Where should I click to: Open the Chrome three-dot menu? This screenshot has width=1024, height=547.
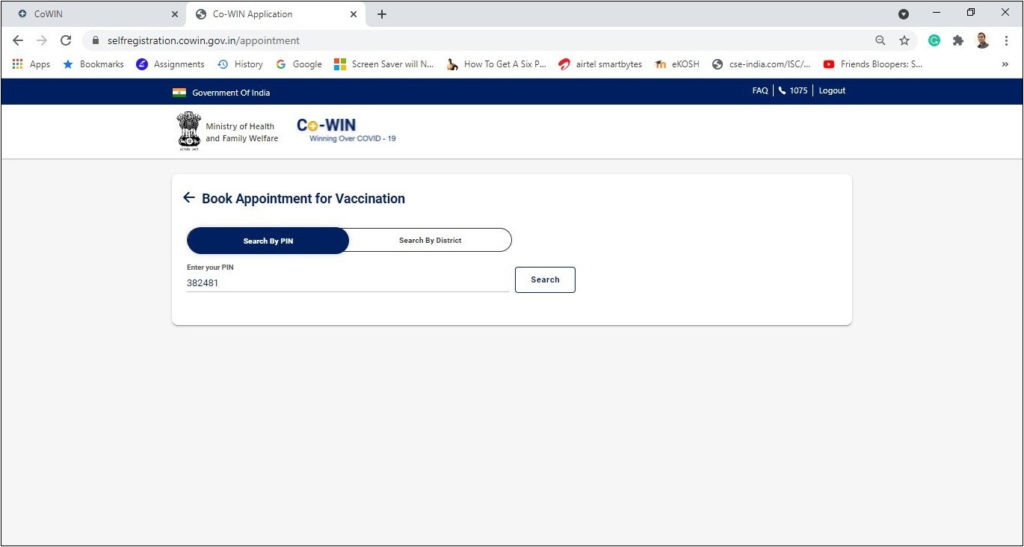pos(1006,40)
